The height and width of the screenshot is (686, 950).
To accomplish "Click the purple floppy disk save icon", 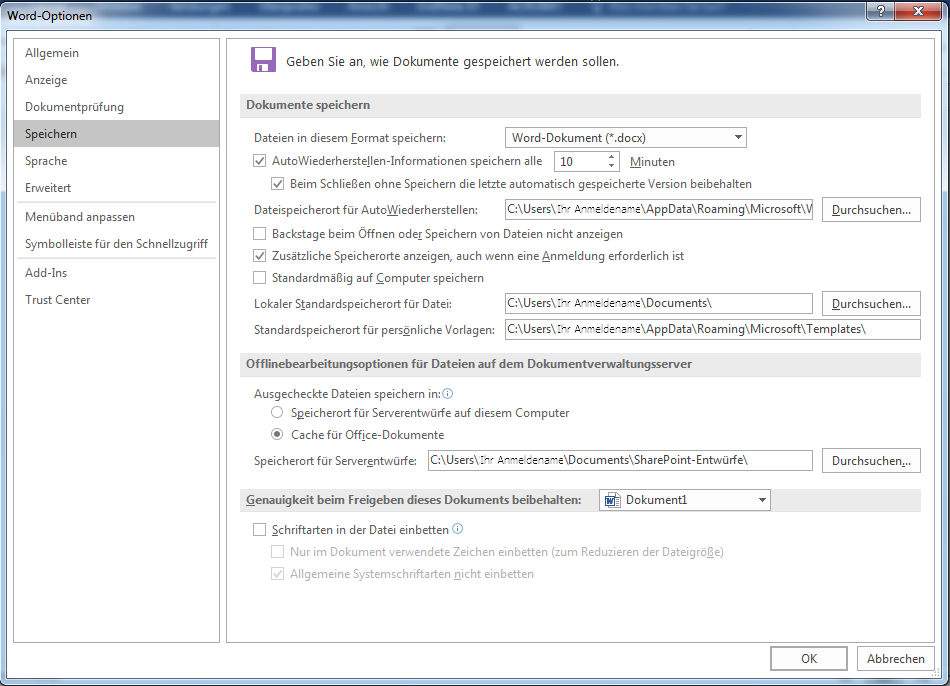I will tap(263, 60).
